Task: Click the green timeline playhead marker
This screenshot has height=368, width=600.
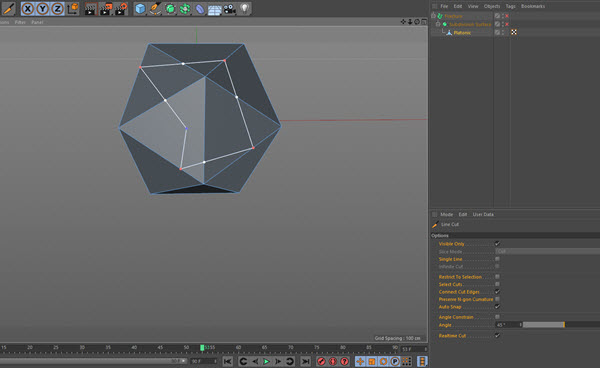Action: (x=202, y=347)
